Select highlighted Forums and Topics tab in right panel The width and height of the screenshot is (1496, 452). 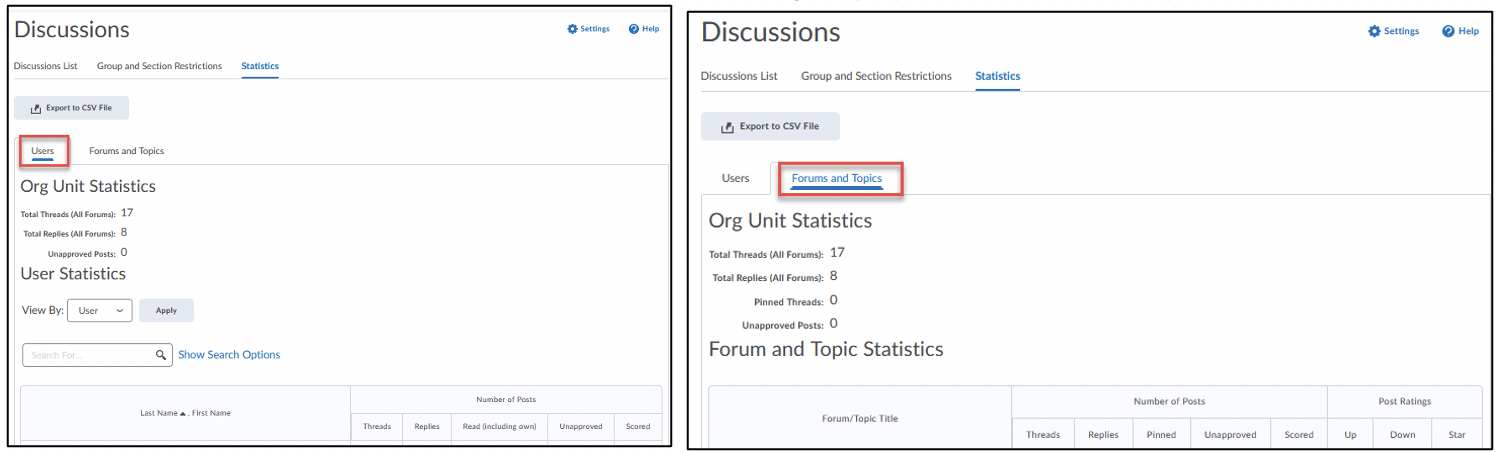837,179
